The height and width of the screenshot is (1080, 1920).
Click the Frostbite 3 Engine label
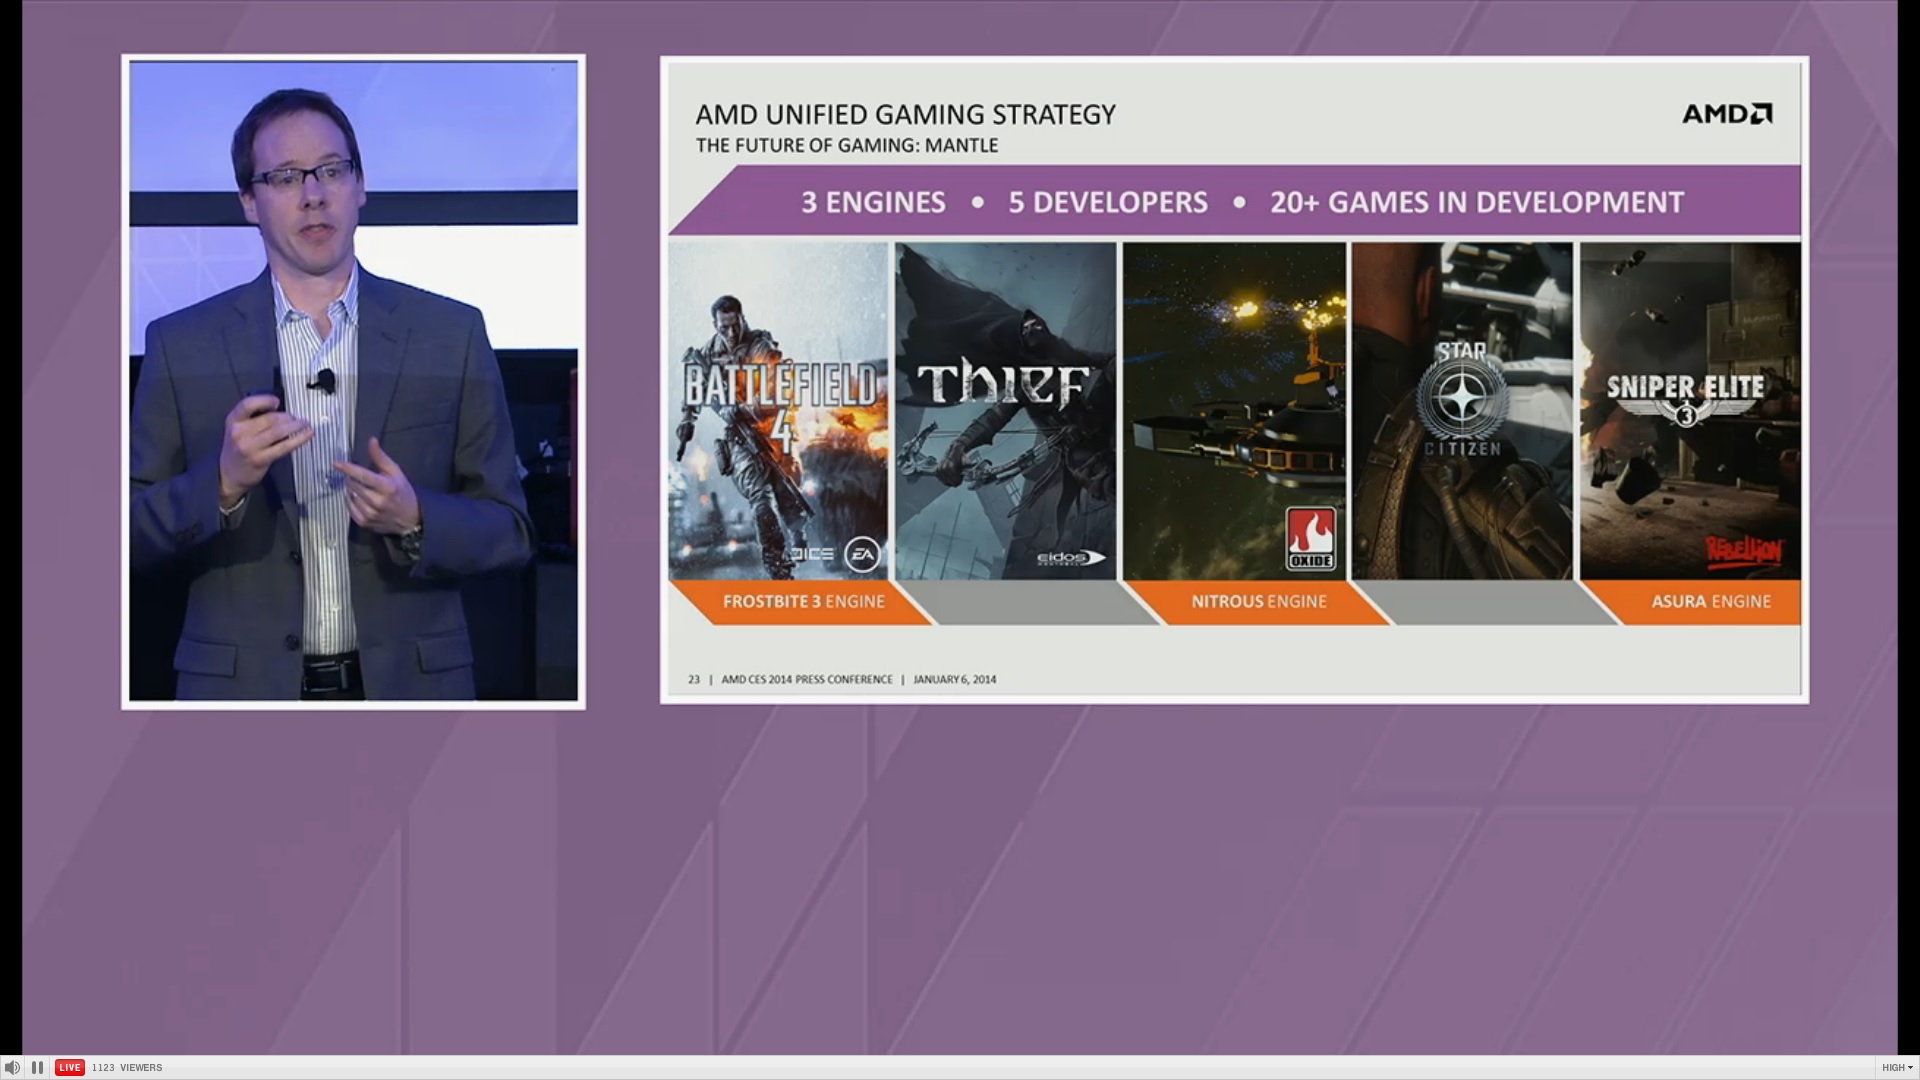pyautogui.click(x=803, y=601)
